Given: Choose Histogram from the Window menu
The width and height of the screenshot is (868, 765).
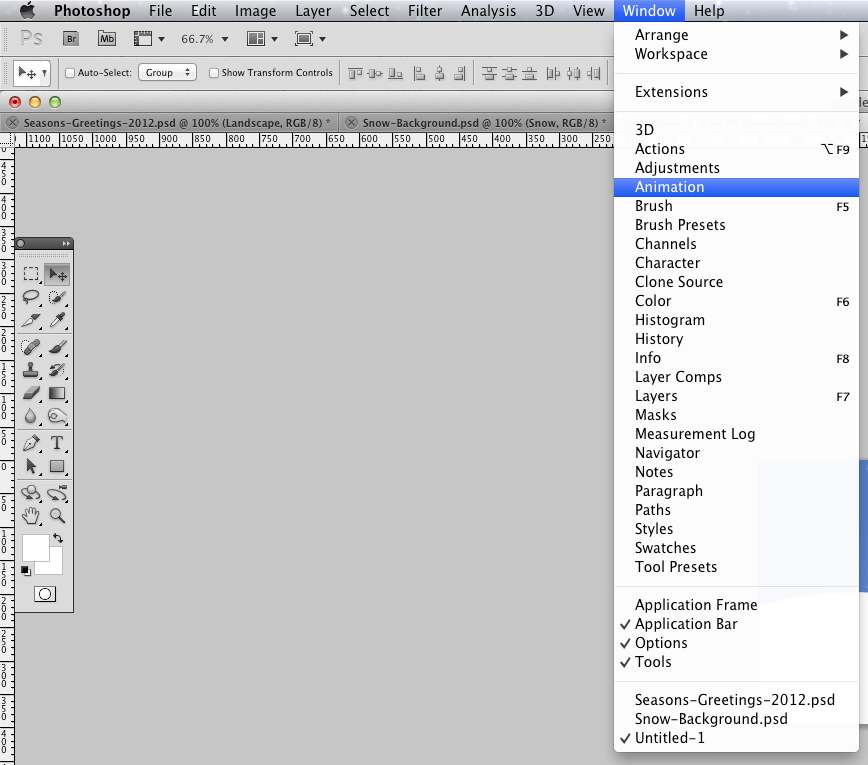Looking at the screenshot, I should tap(736, 320).
